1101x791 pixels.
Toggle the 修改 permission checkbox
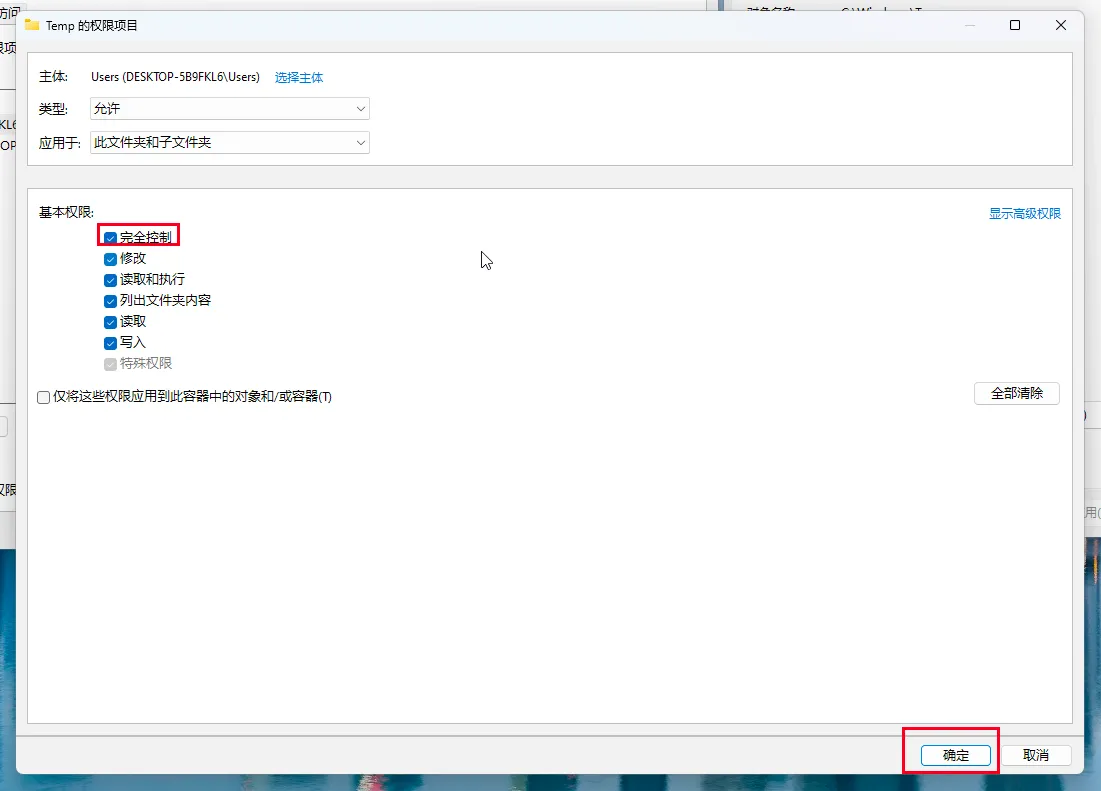point(111,259)
